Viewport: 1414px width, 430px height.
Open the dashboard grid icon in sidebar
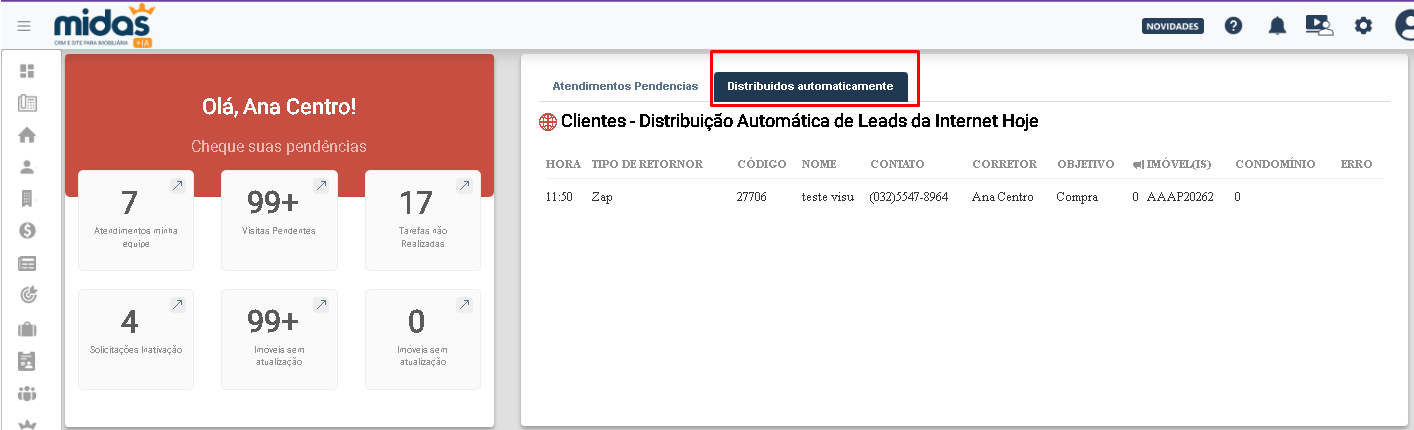pyautogui.click(x=27, y=71)
